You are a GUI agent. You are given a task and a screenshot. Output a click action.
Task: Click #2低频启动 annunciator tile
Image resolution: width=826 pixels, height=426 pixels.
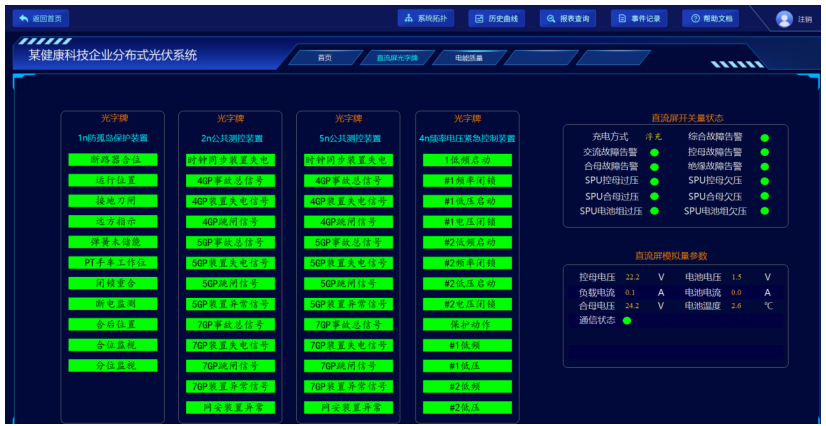tap(467, 242)
